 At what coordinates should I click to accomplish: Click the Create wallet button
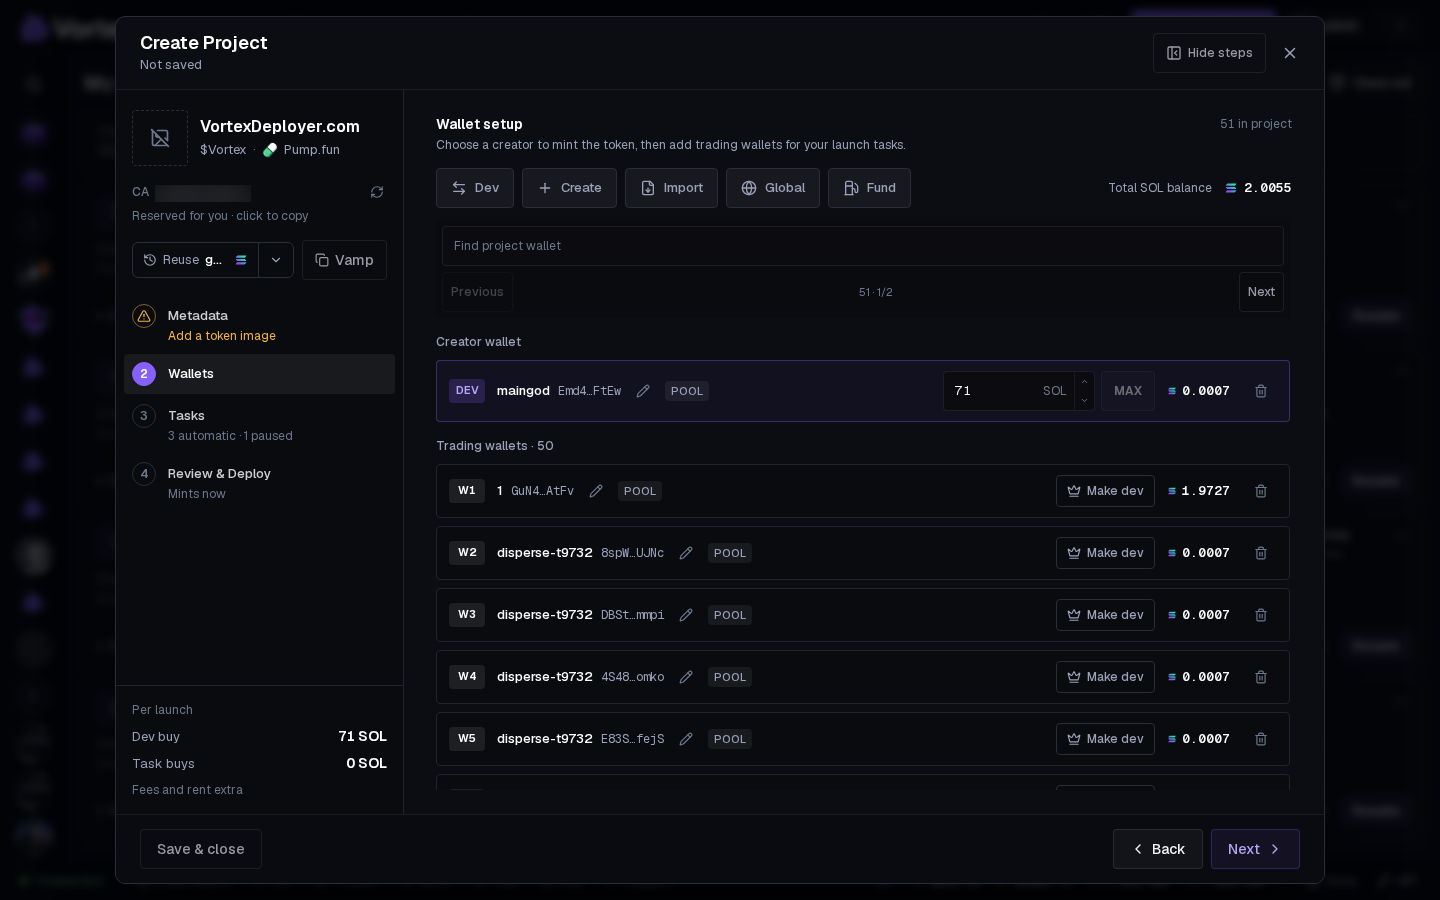(x=569, y=188)
